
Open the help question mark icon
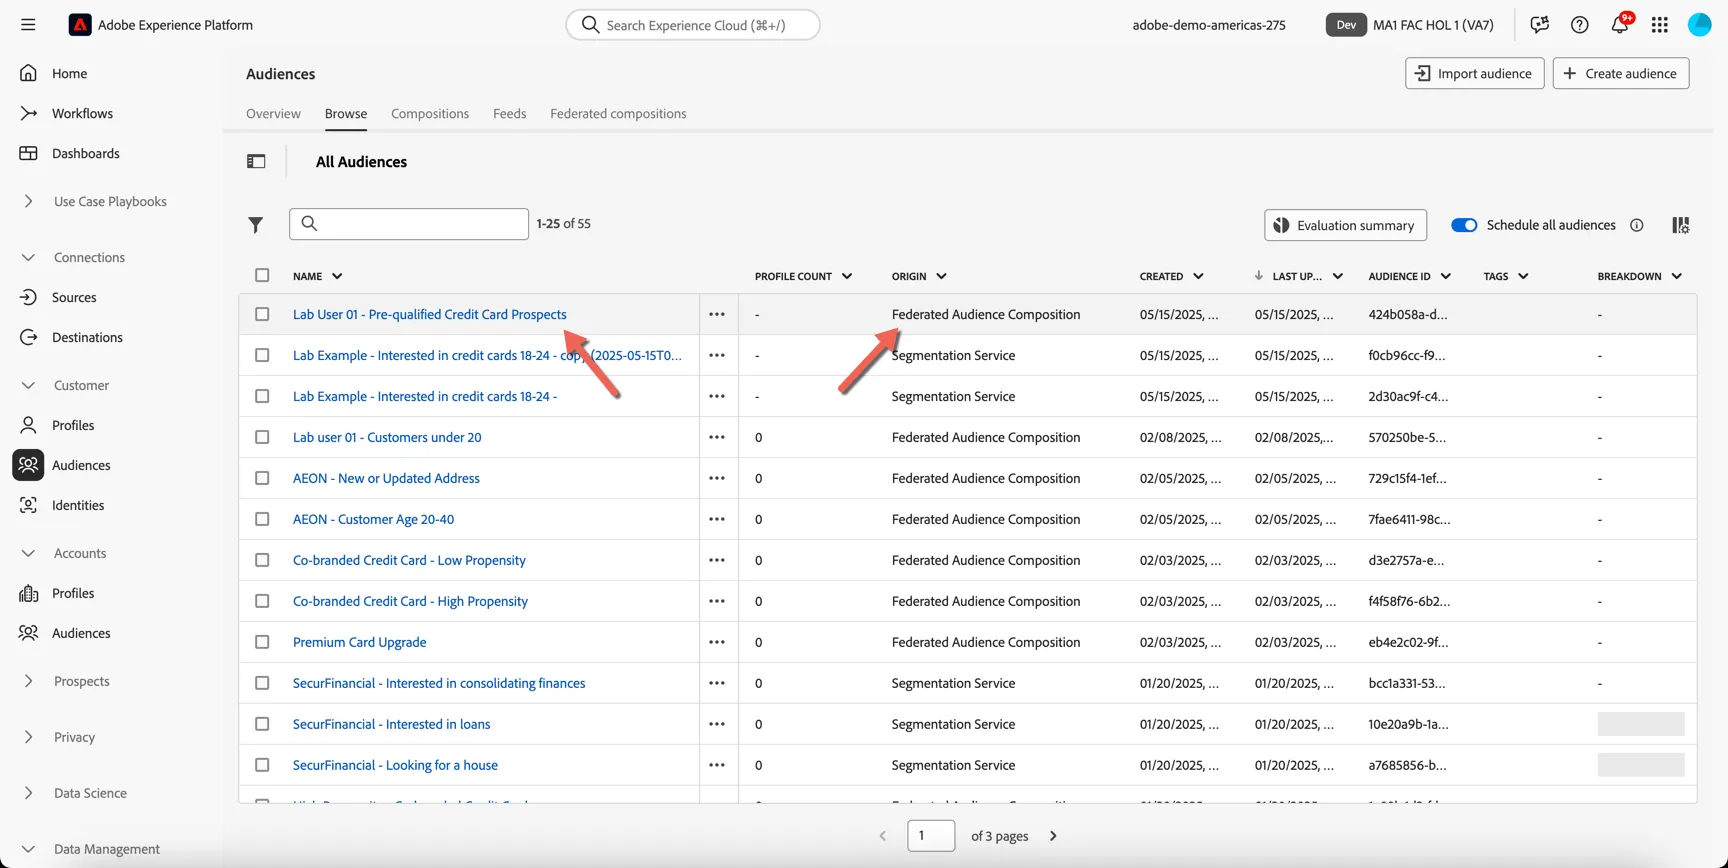pyautogui.click(x=1579, y=25)
